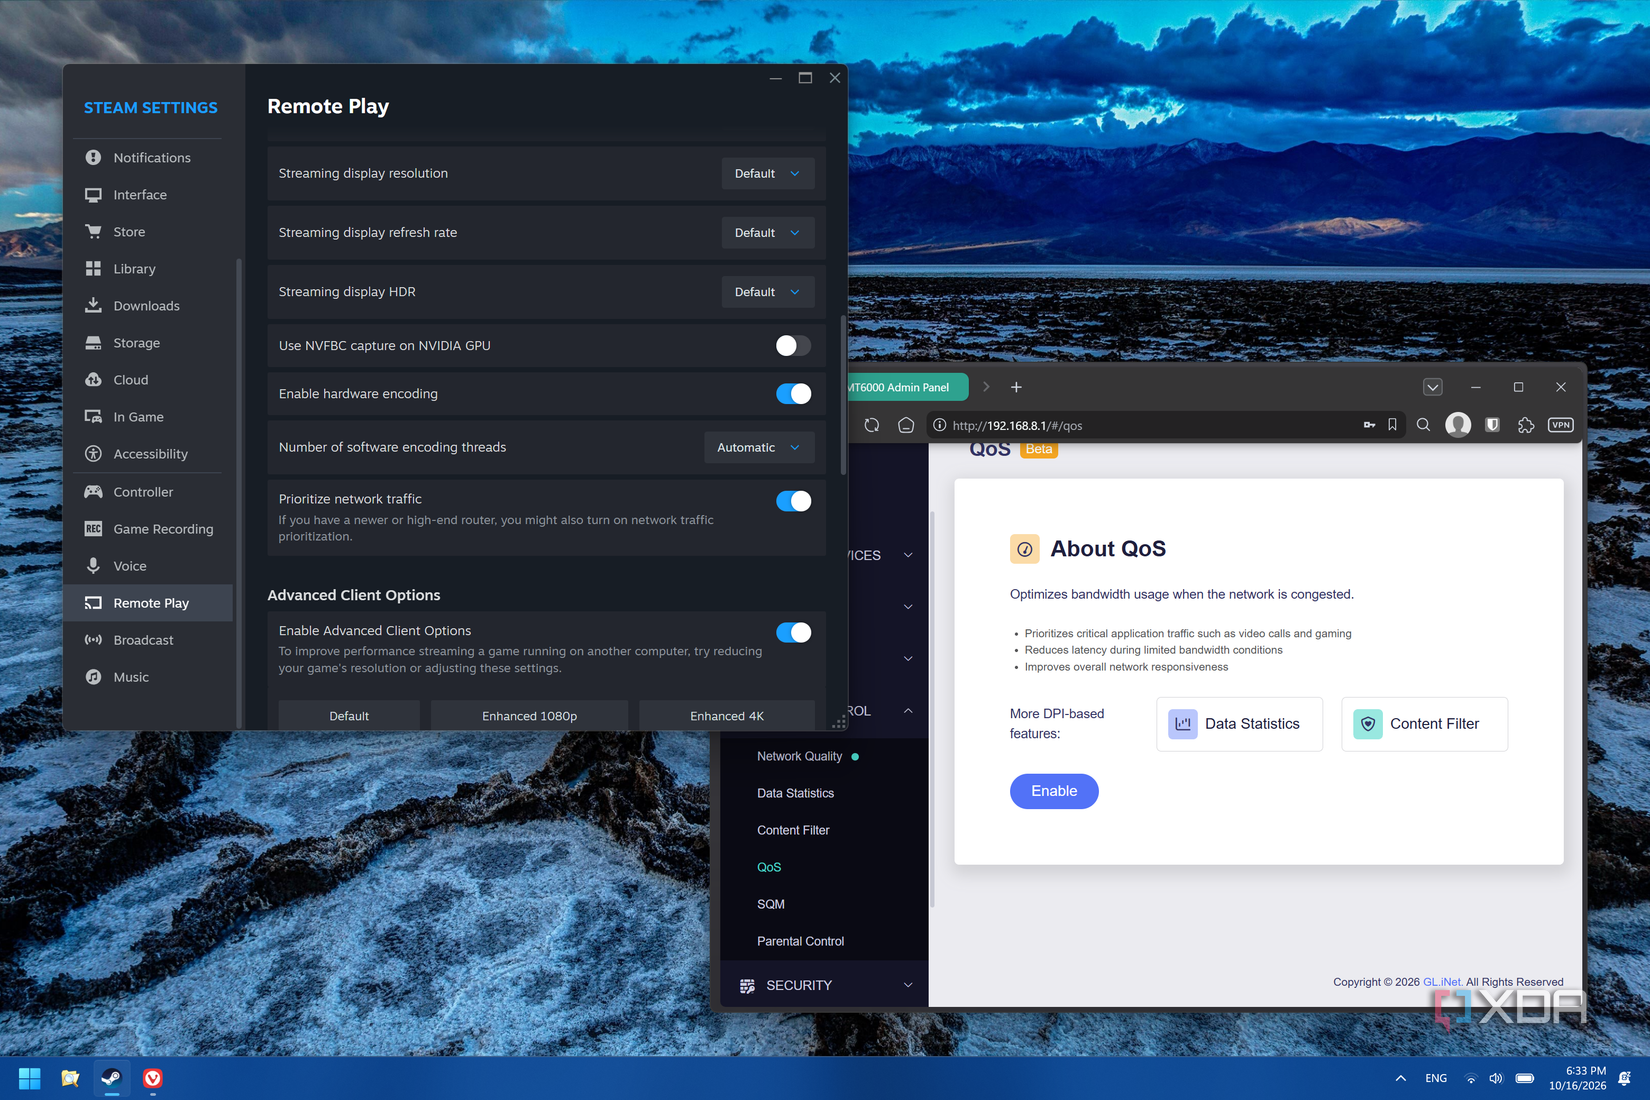Turn off Prioritize network traffic
Viewport: 1650px width, 1100px height.
793,501
